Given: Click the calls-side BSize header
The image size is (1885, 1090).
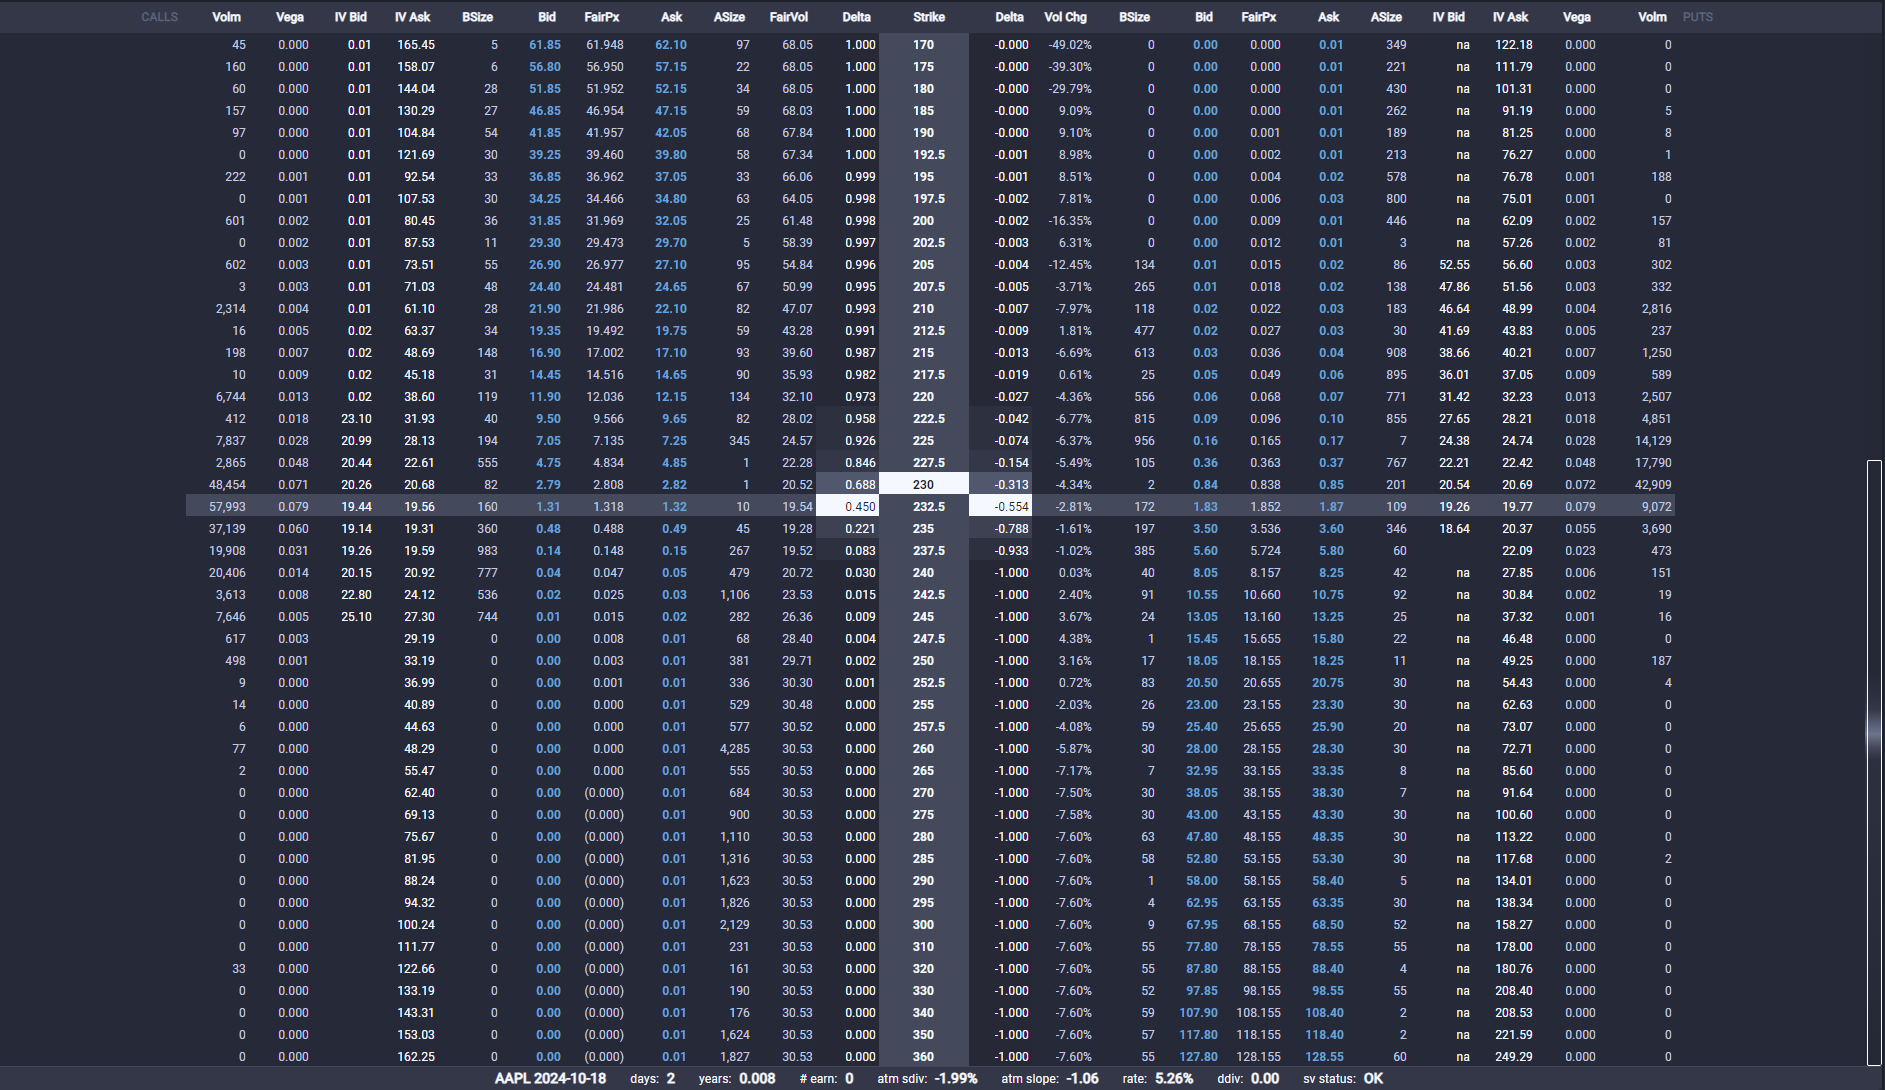Looking at the screenshot, I should pyautogui.click(x=477, y=17).
